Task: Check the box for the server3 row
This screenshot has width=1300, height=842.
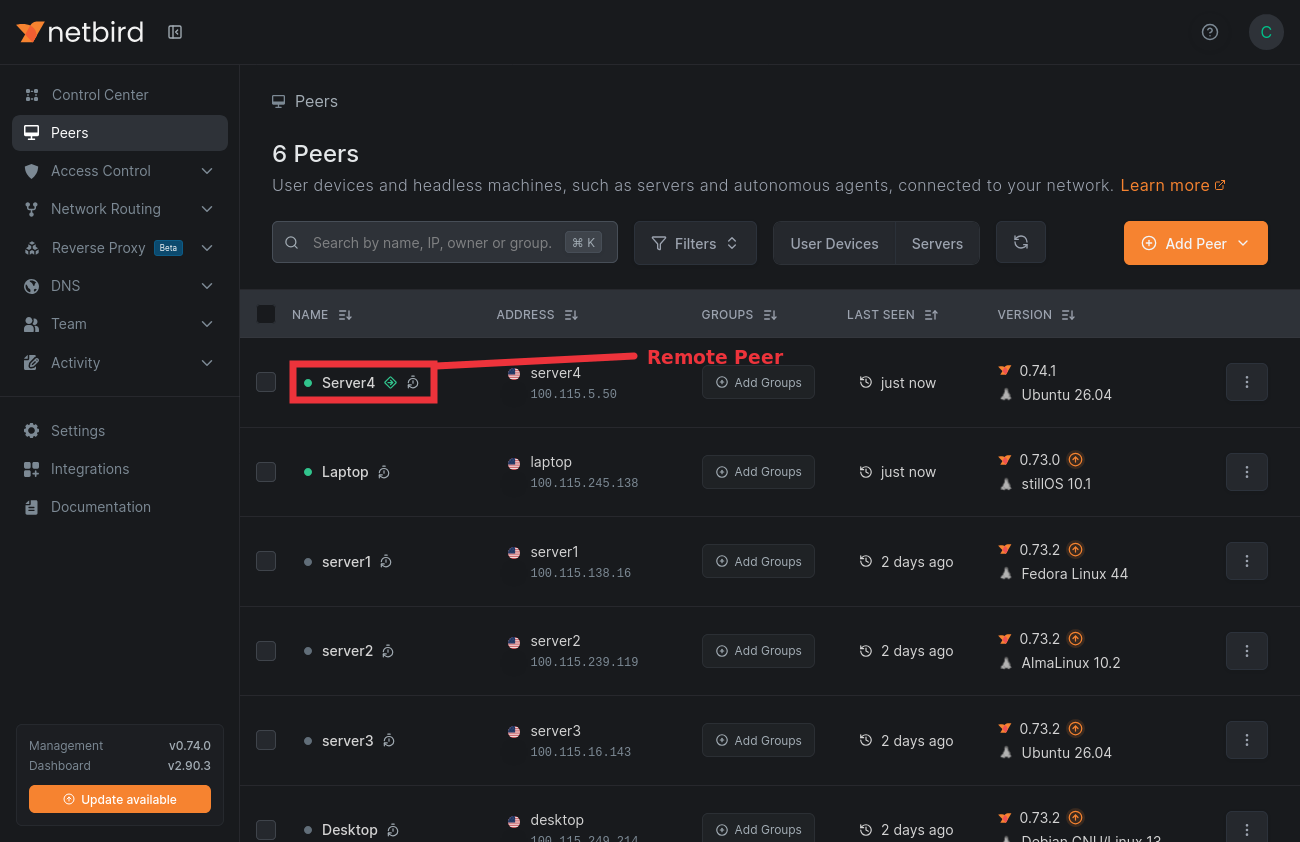Action: pyautogui.click(x=266, y=740)
